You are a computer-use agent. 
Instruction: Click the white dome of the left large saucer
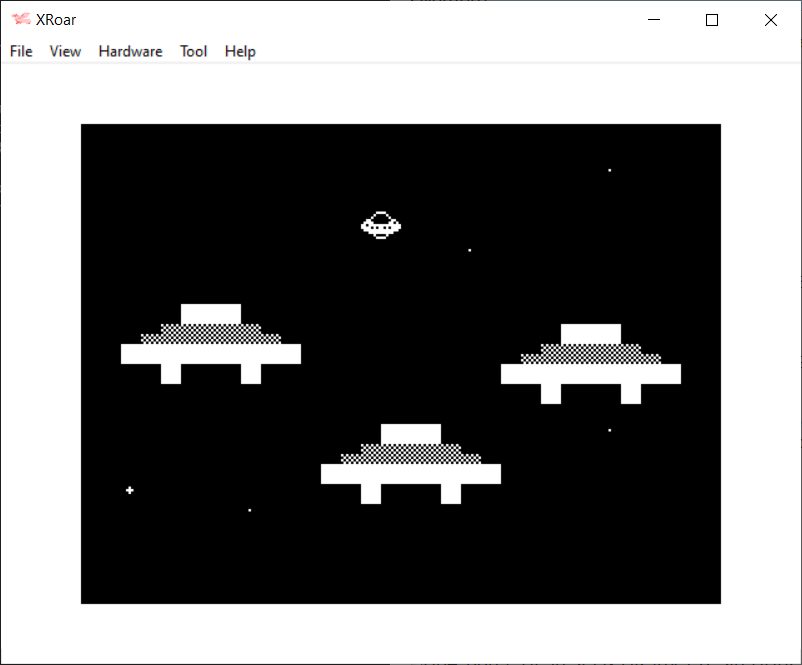211,313
